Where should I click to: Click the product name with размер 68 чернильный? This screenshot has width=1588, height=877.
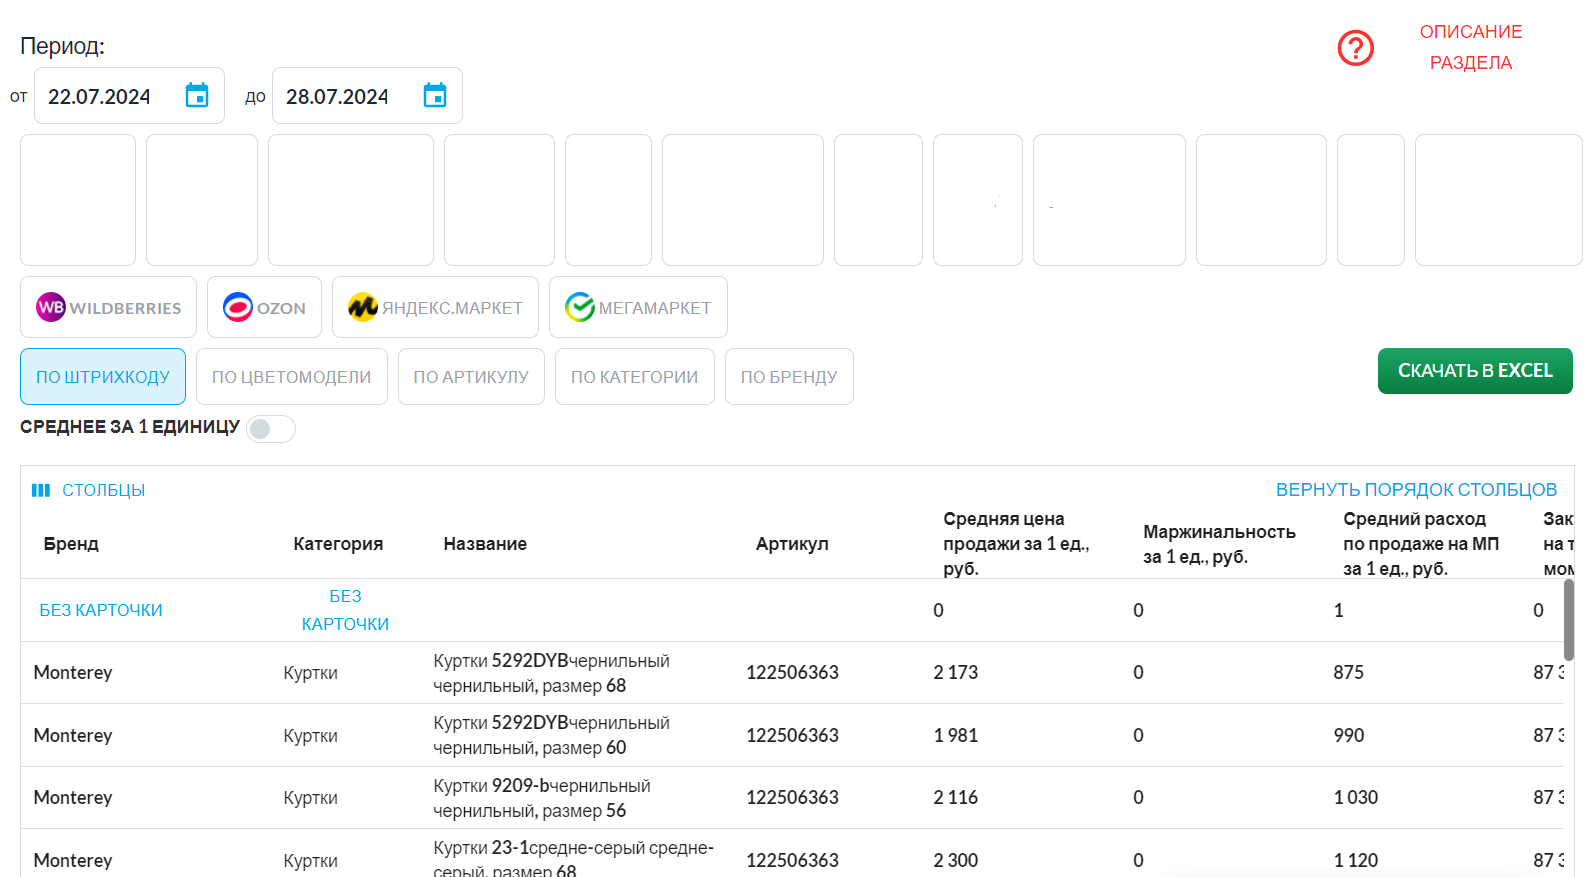(551, 673)
